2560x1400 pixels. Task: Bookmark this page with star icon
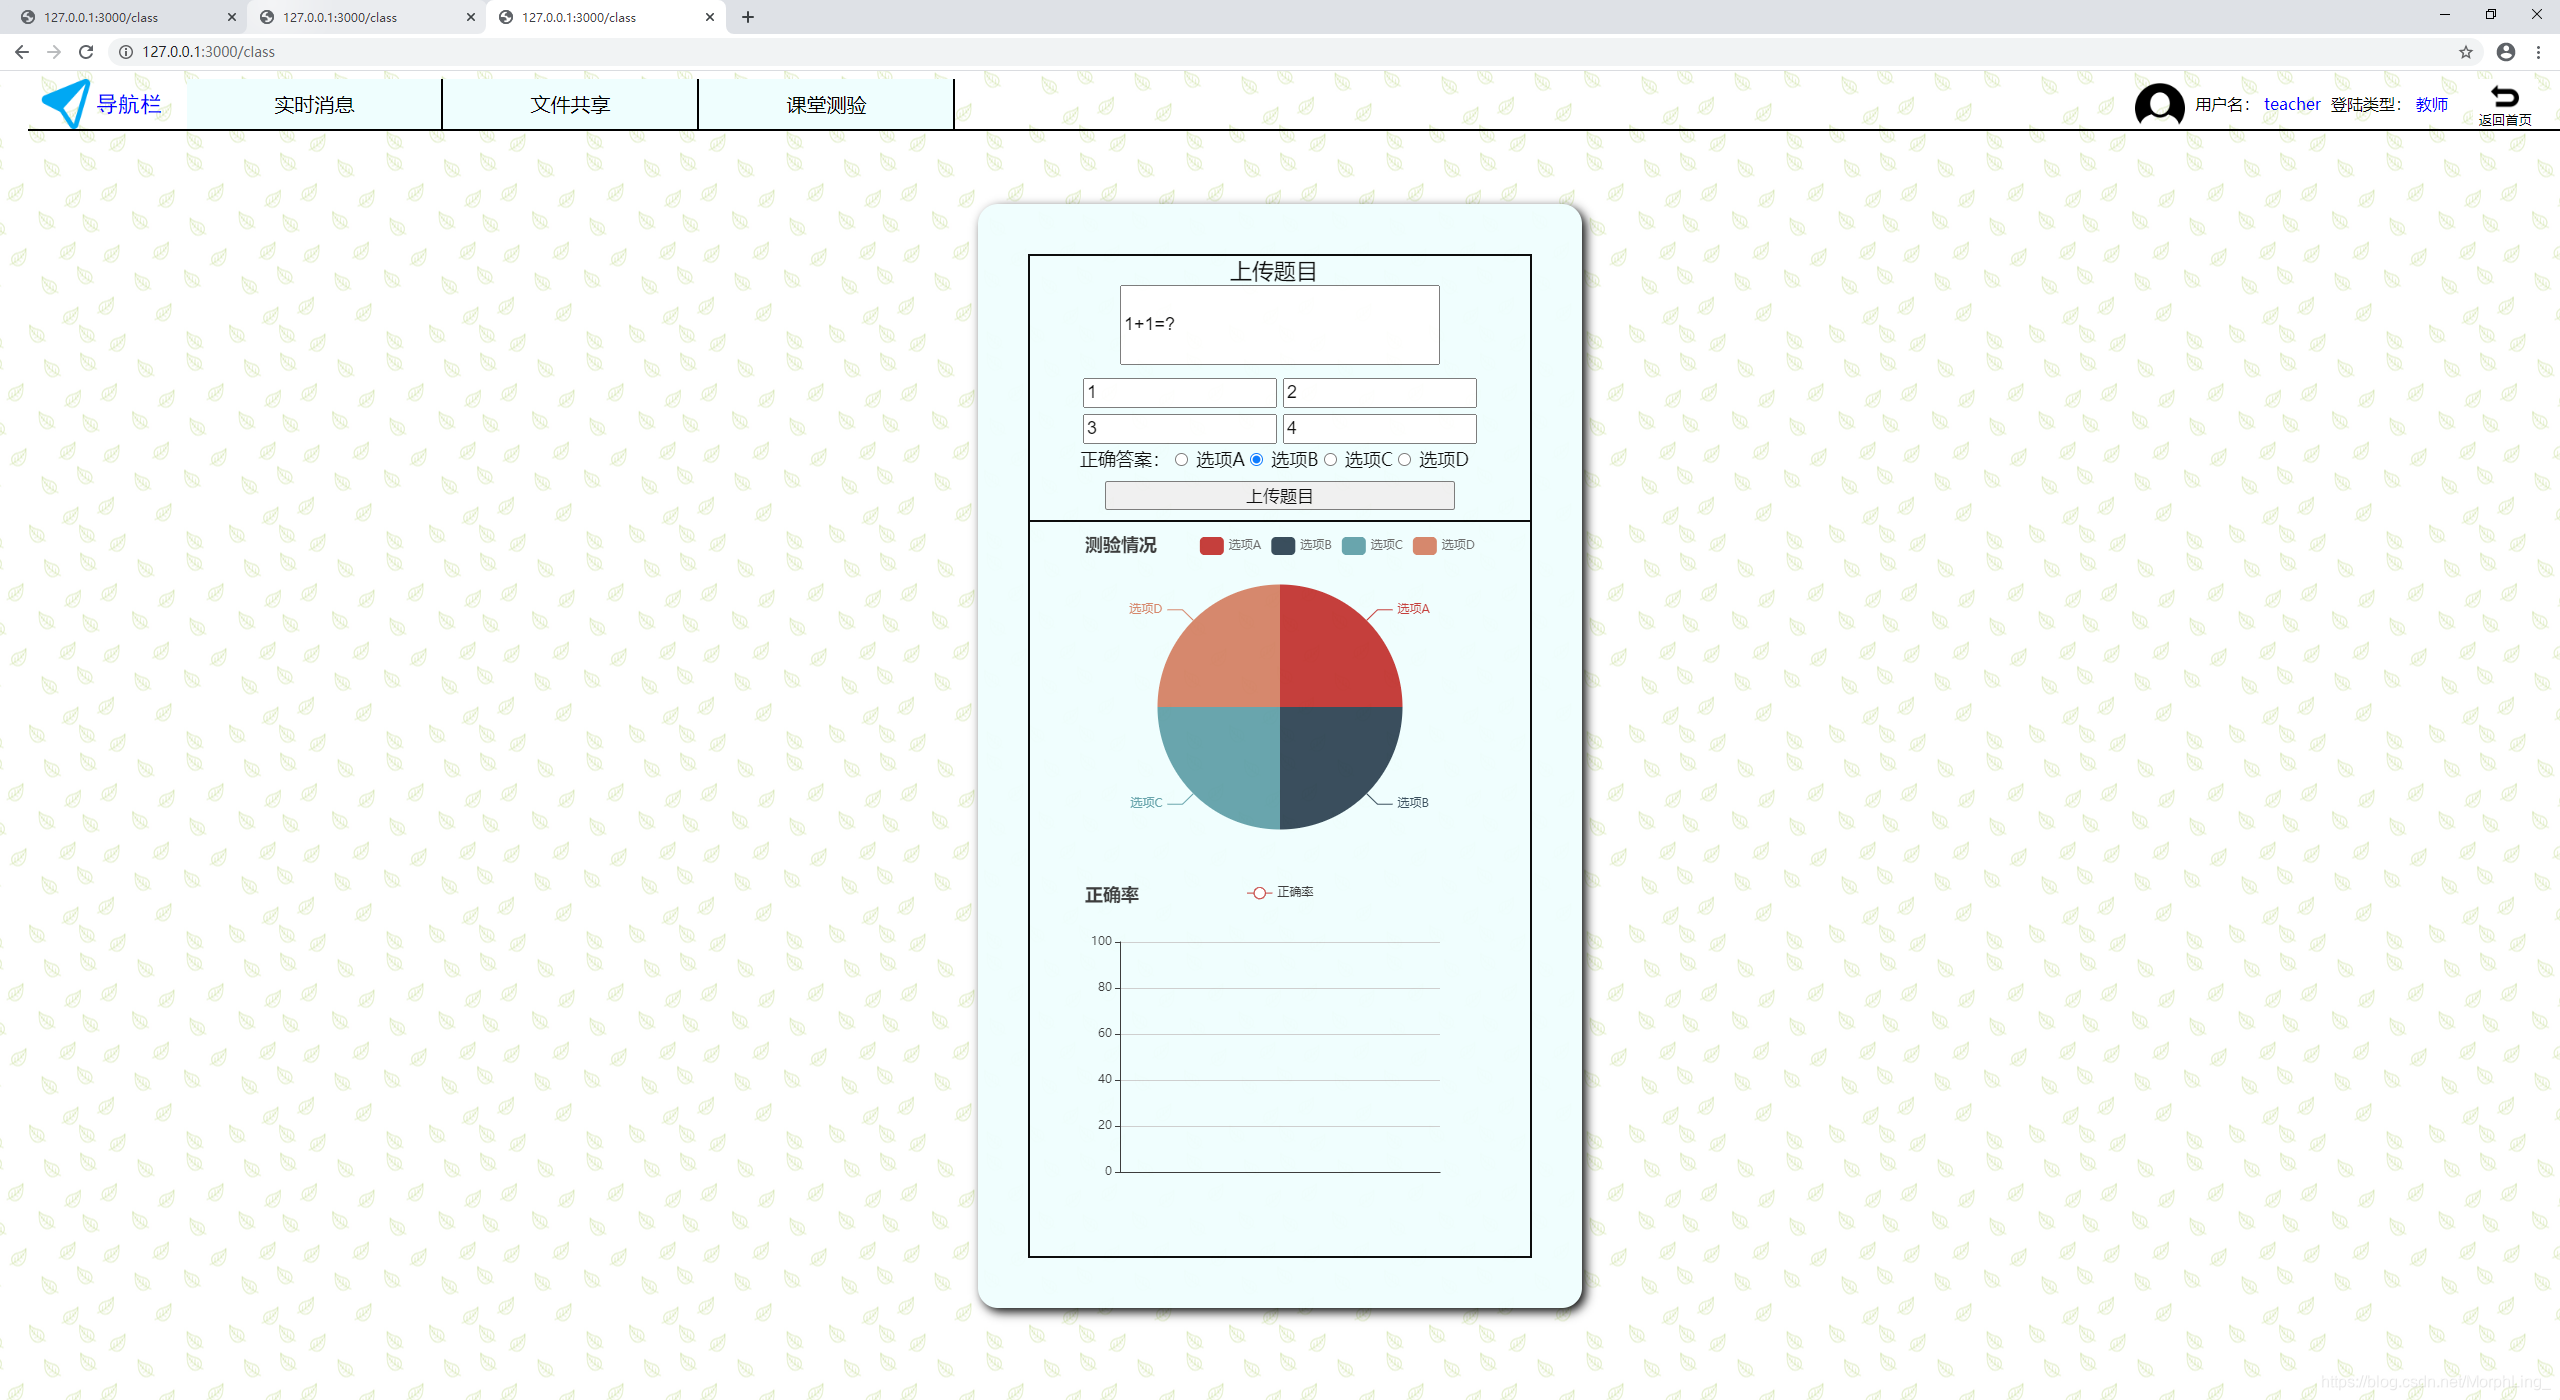2466,52
